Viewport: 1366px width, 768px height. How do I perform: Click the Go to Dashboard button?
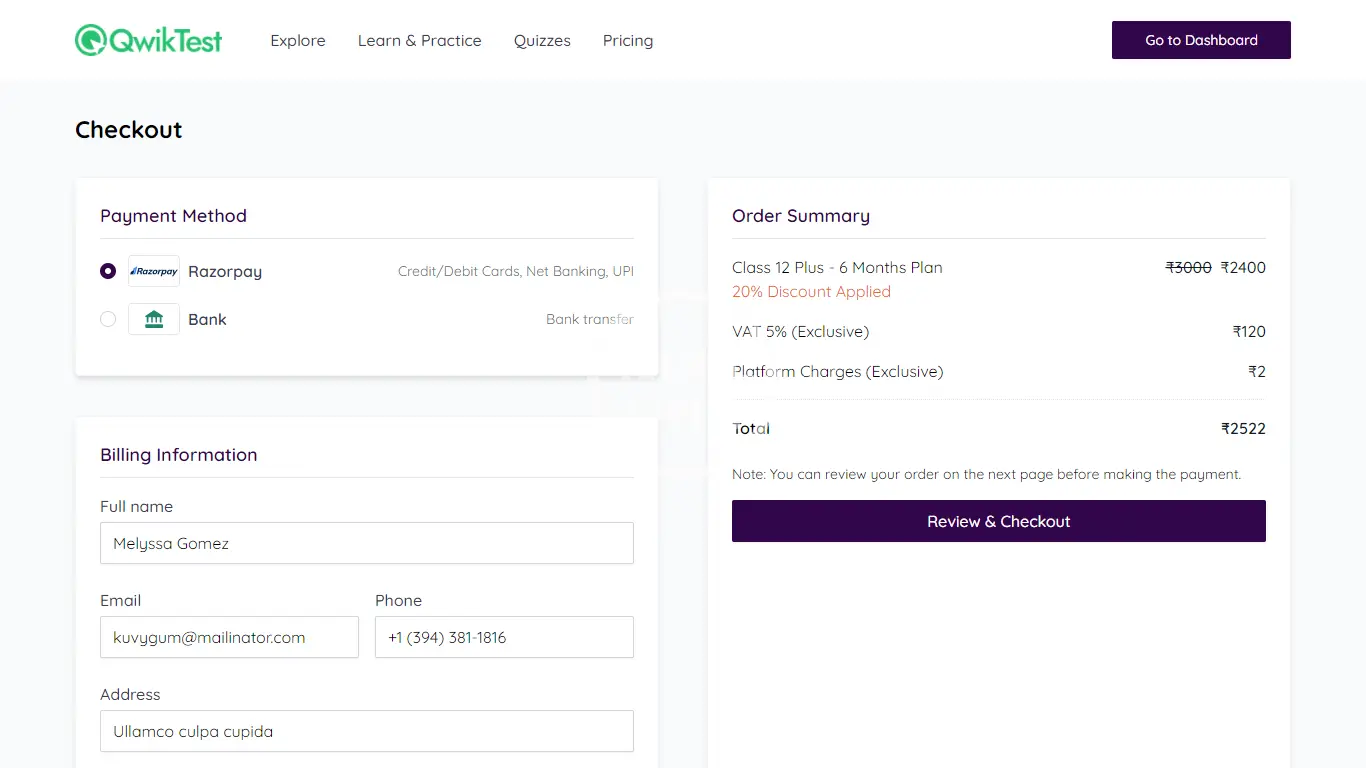[x=1201, y=40]
